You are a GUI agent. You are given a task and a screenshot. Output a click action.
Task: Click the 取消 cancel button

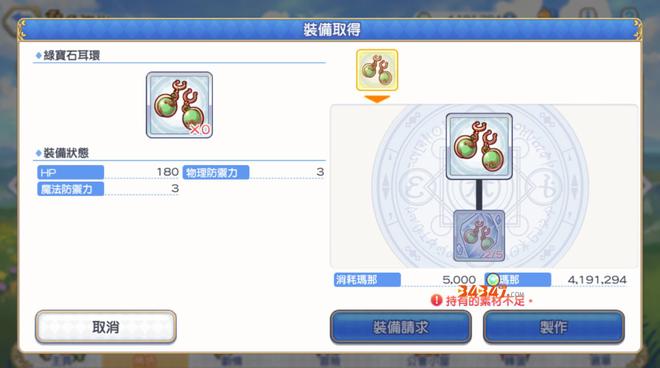click(106, 327)
